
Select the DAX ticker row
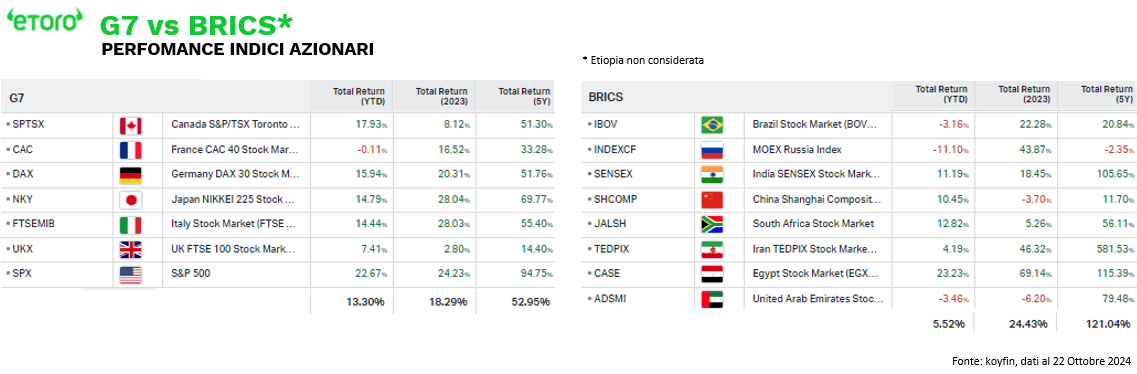point(278,175)
